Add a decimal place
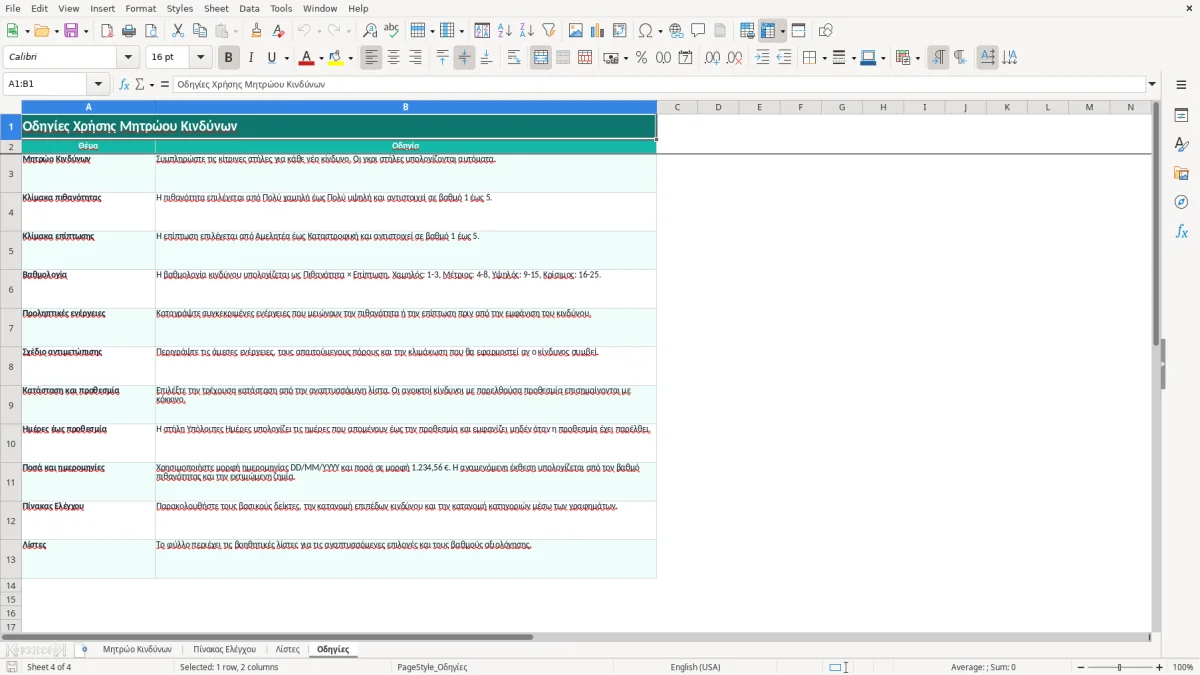This screenshot has width=1200, height=675. [712, 58]
